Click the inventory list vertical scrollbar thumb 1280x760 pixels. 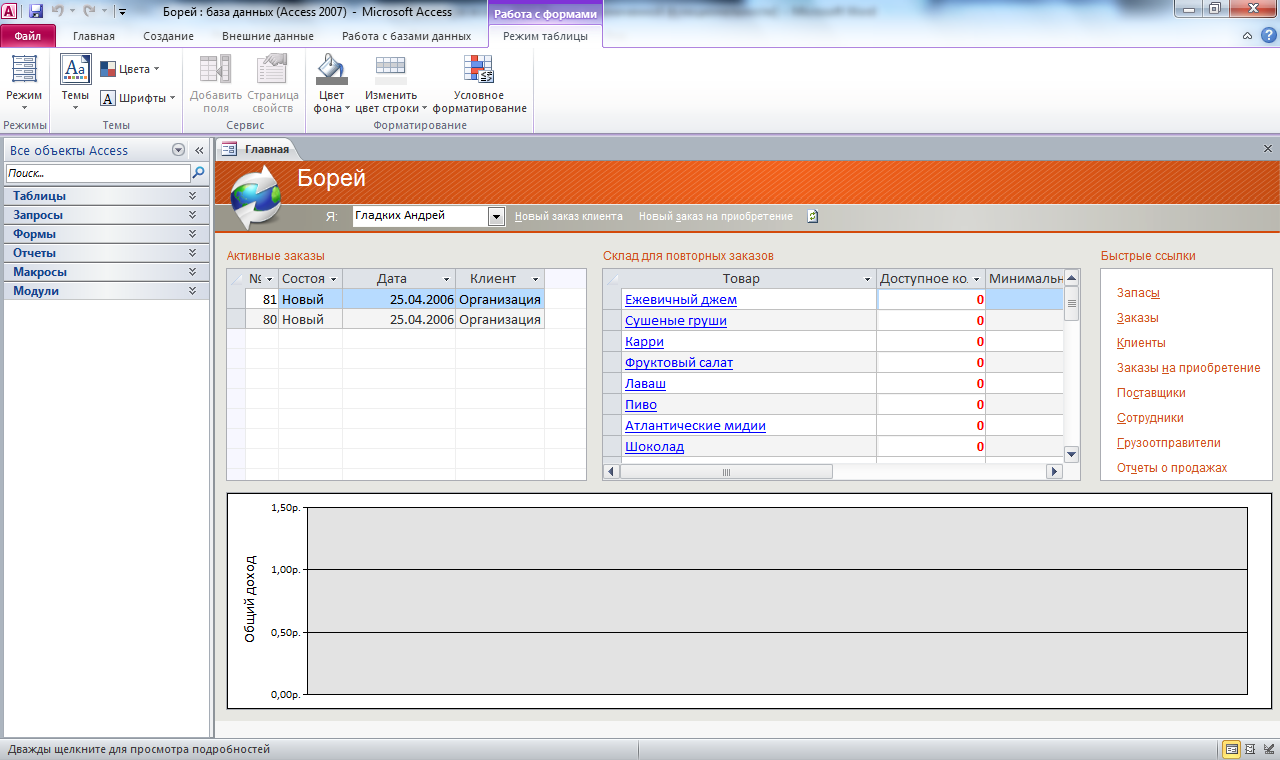1071,303
